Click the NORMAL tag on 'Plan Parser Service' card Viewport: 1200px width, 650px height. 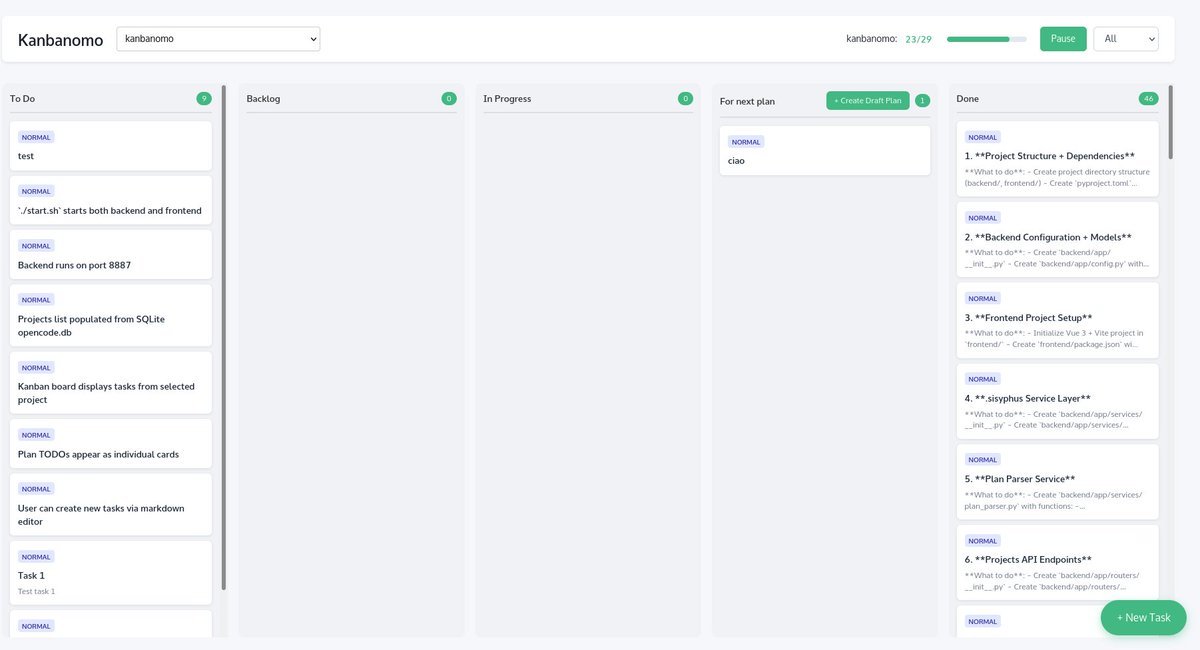coord(983,460)
